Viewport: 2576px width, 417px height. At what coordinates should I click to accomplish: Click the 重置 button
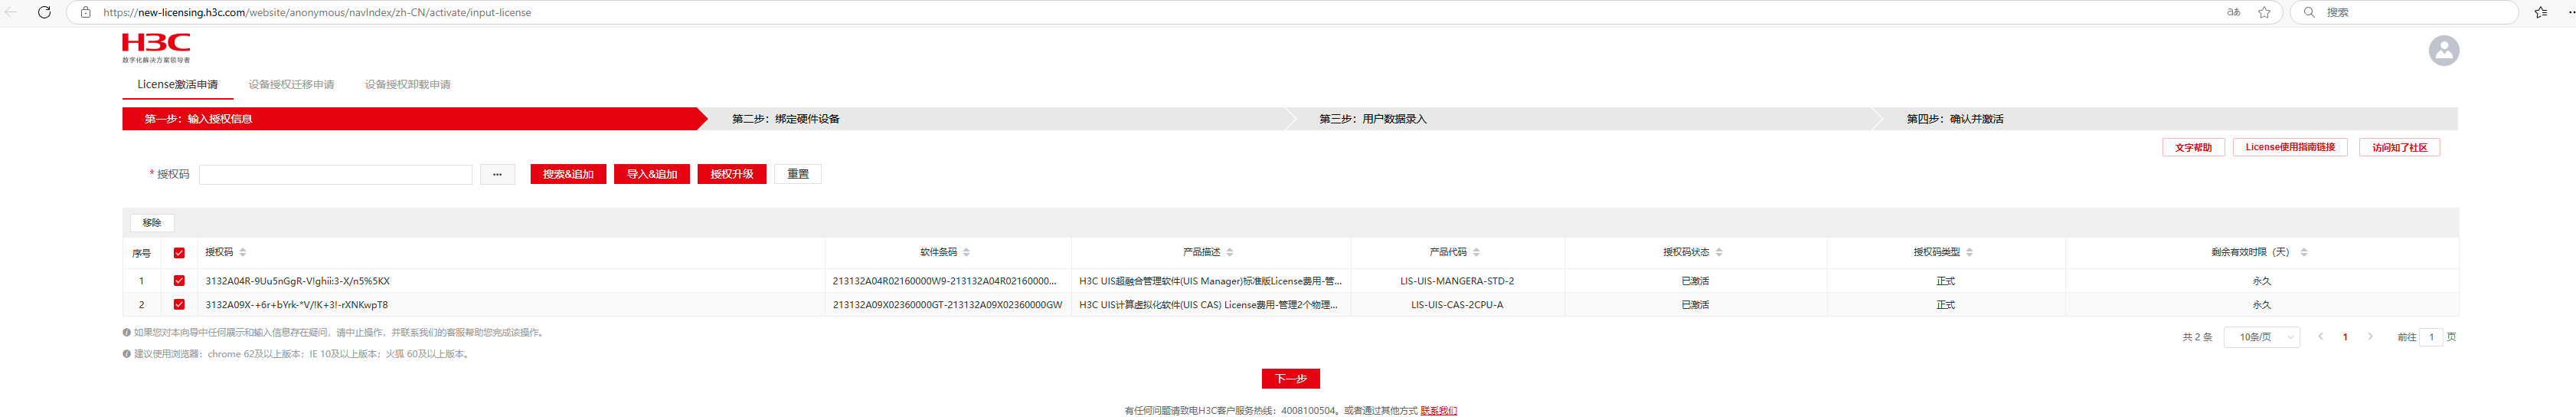(798, 174)
